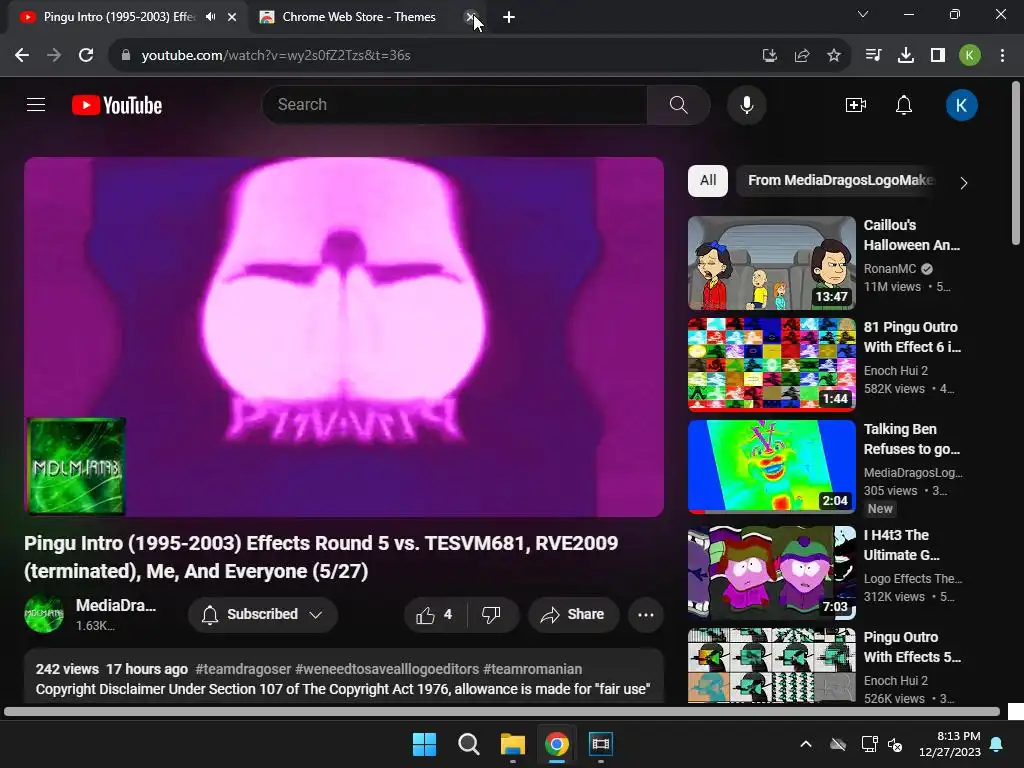1024x768 pixels.
Task: Install app icon in address bar
Action: pos(770,56)
